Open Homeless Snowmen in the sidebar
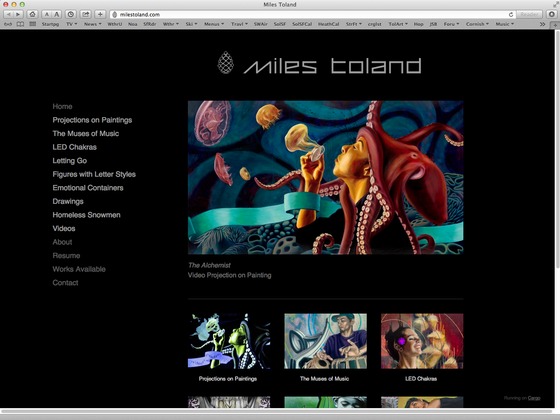Image resolution: width=560 pixels, height=420 pixels. (x=86, y=215)
